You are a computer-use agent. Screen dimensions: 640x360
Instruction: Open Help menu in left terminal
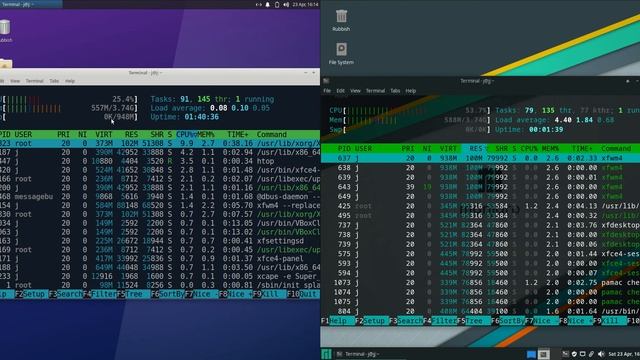pos(70,81)
